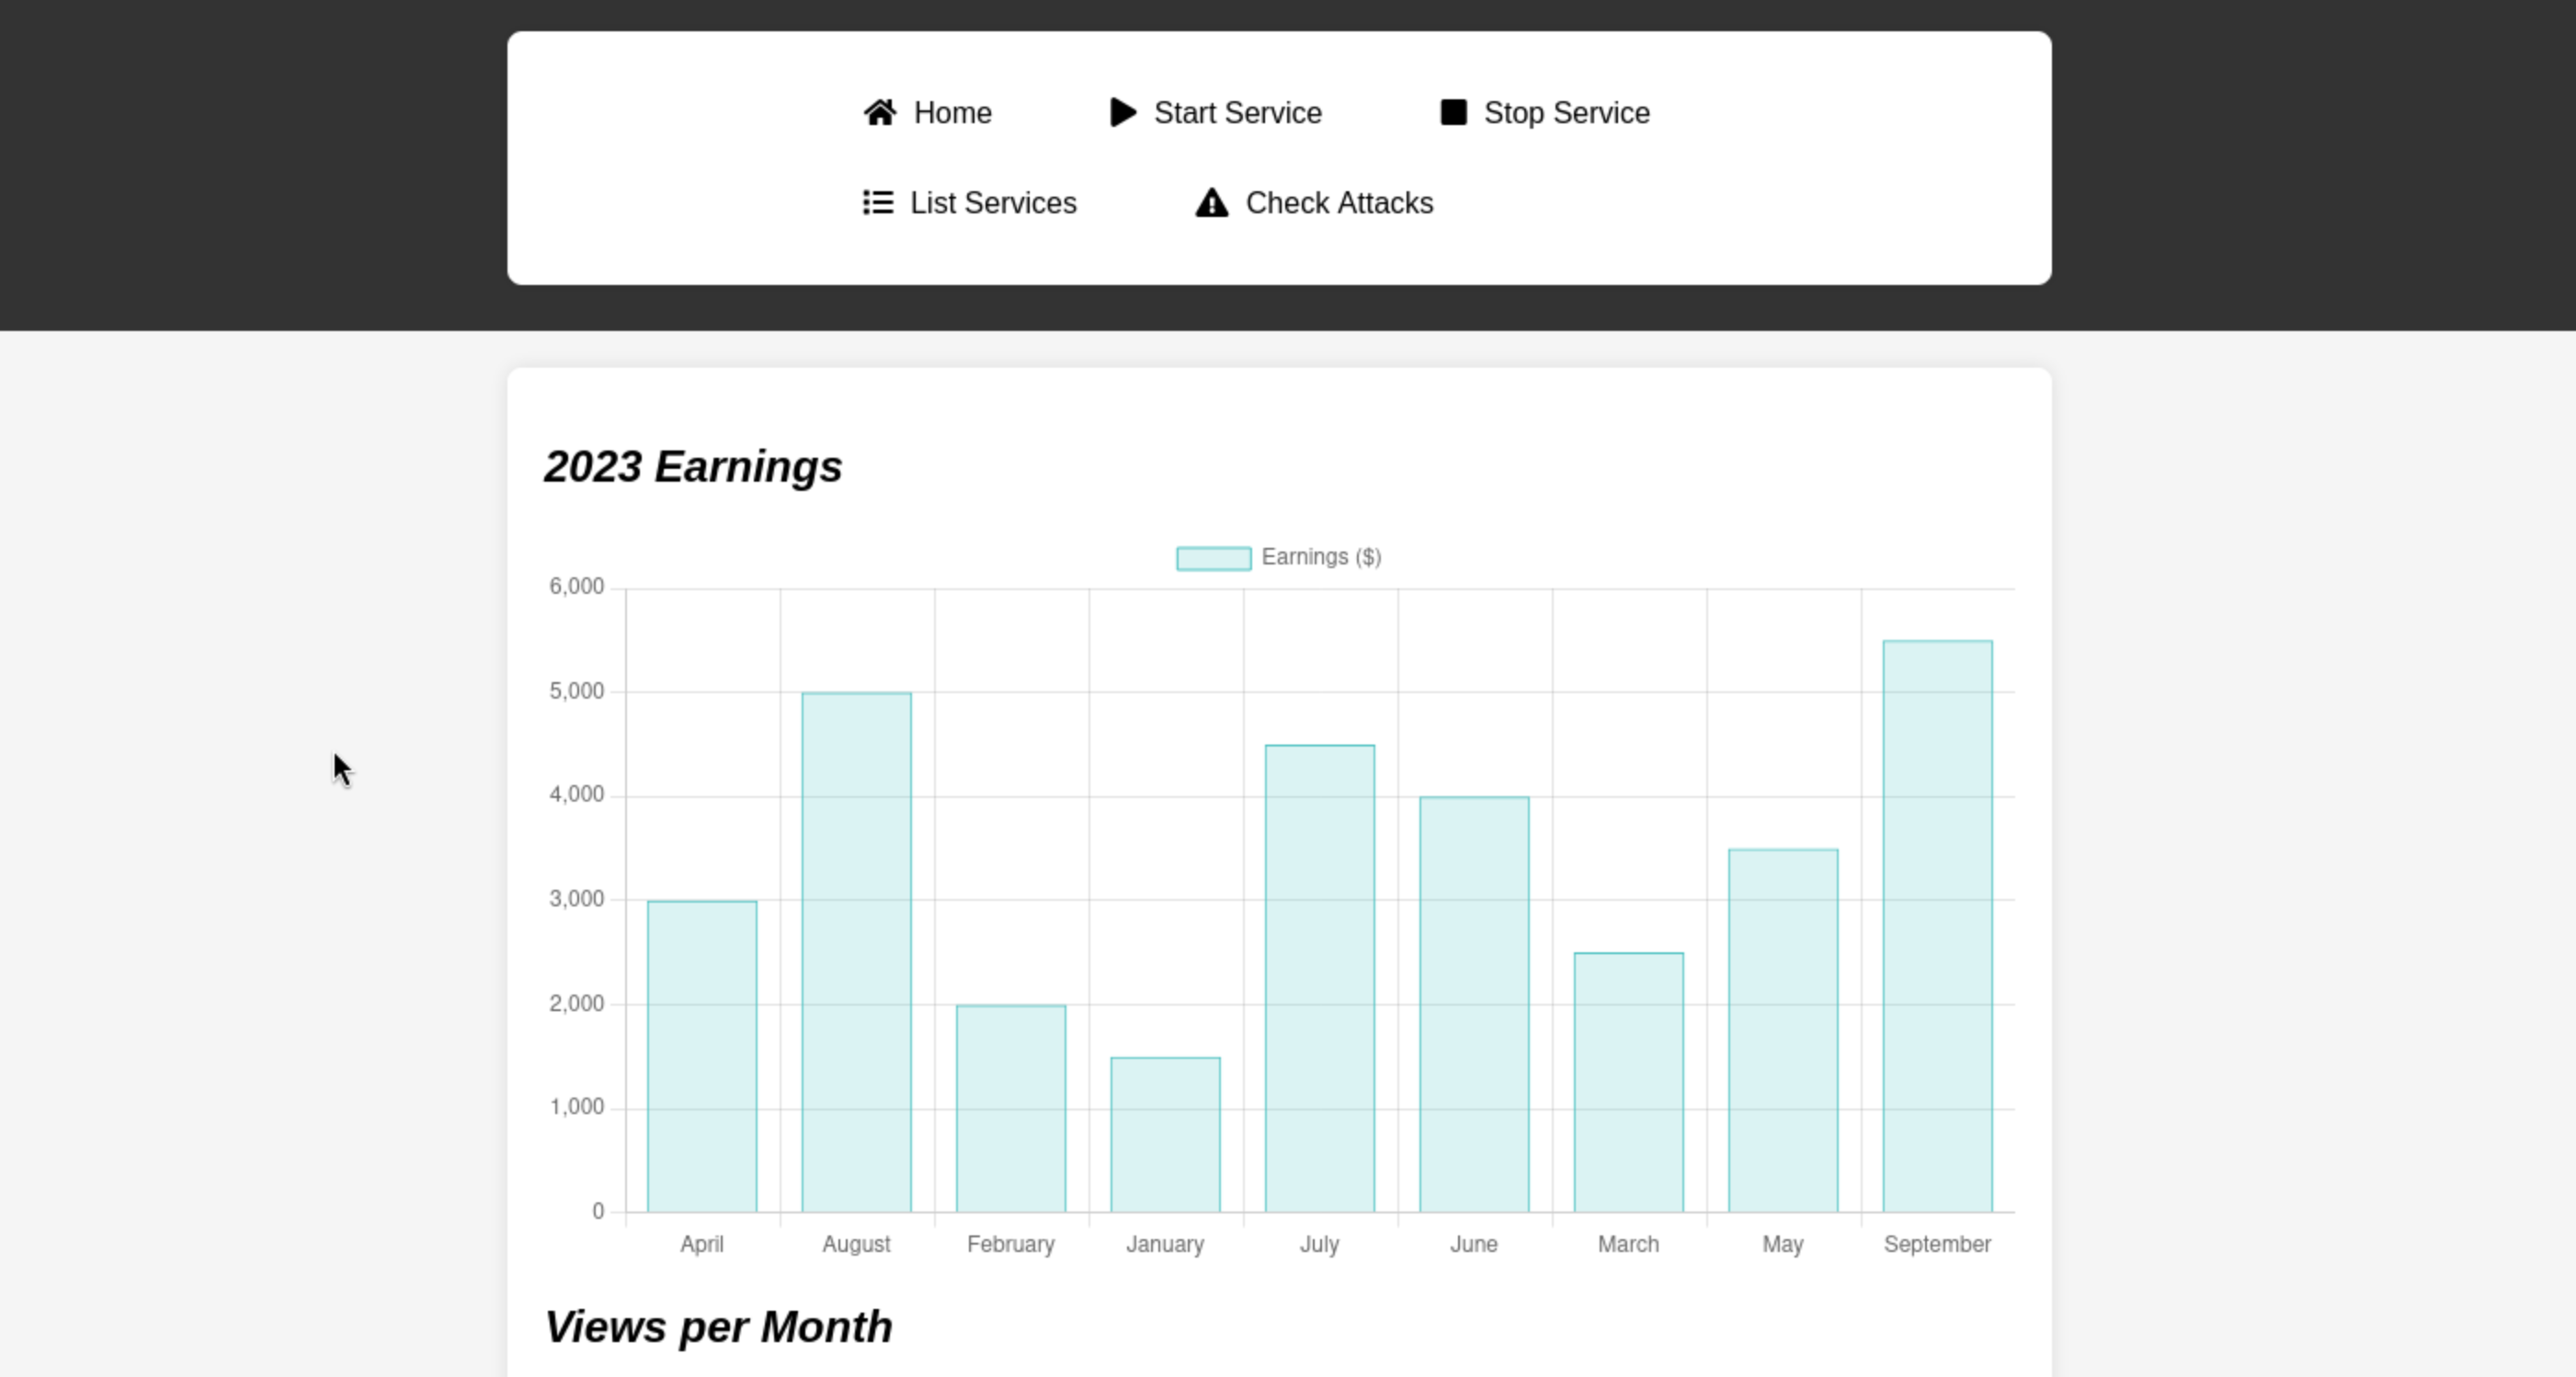
Task: Select the July bar in chart
Action: [x=1319, y=977]
